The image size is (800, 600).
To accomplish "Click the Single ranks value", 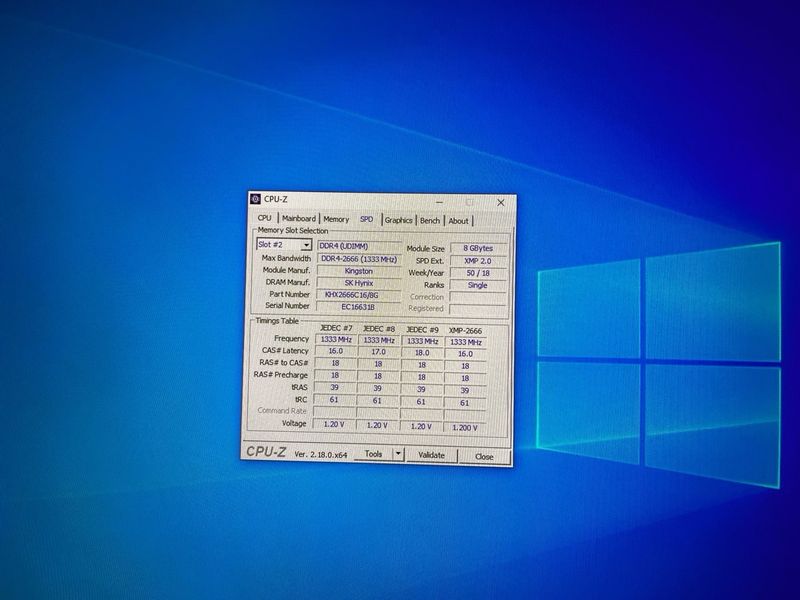I will [478, 285].
